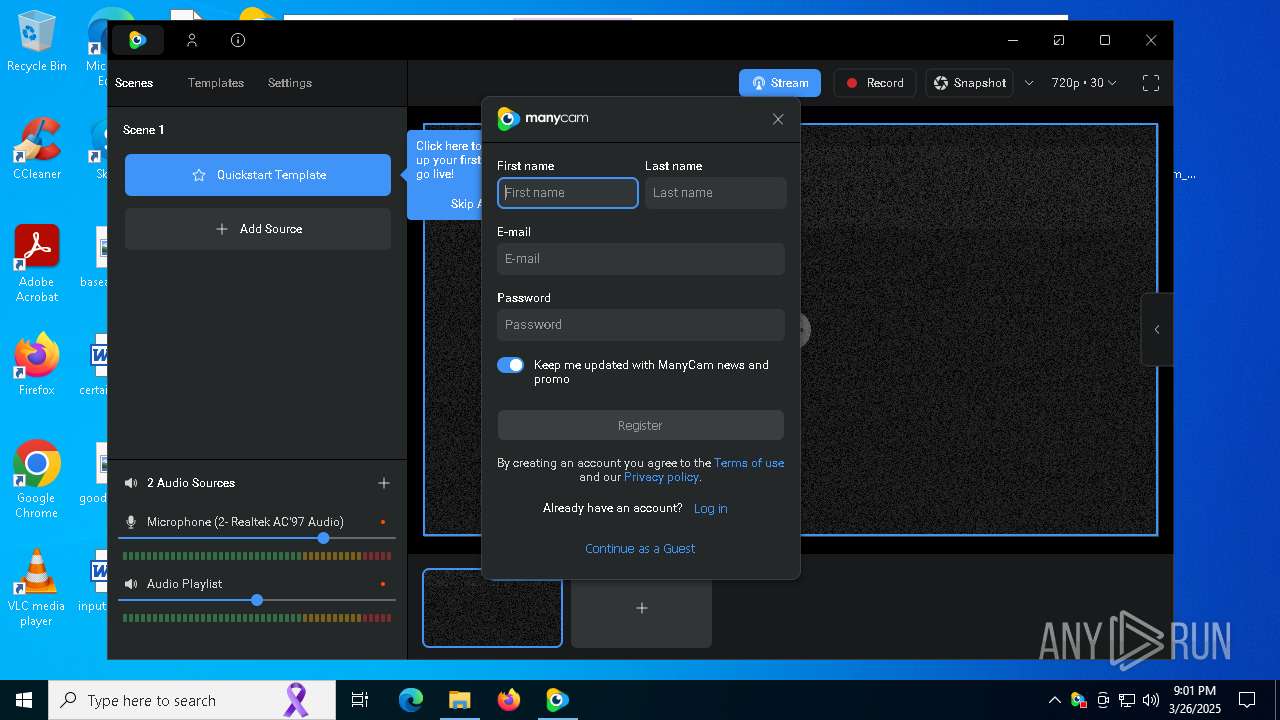Open the Terms of use link

[x=749, y=463]
